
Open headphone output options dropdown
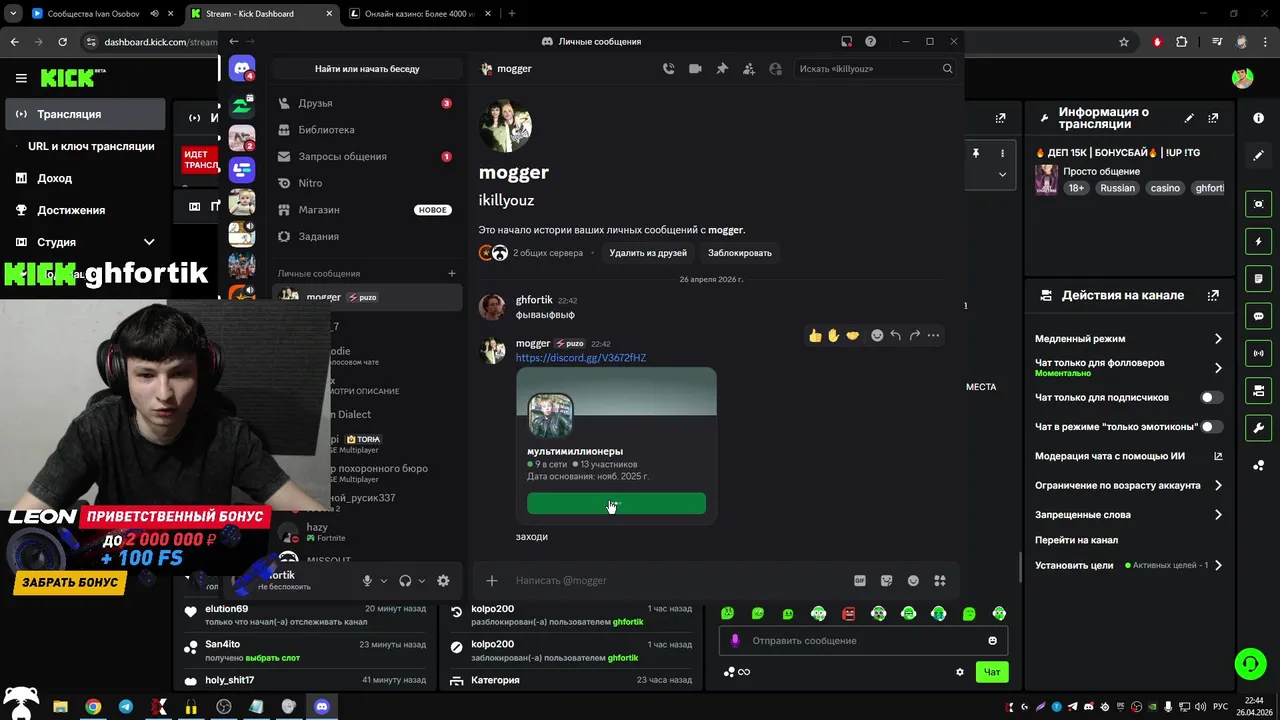tap(421, 581)
